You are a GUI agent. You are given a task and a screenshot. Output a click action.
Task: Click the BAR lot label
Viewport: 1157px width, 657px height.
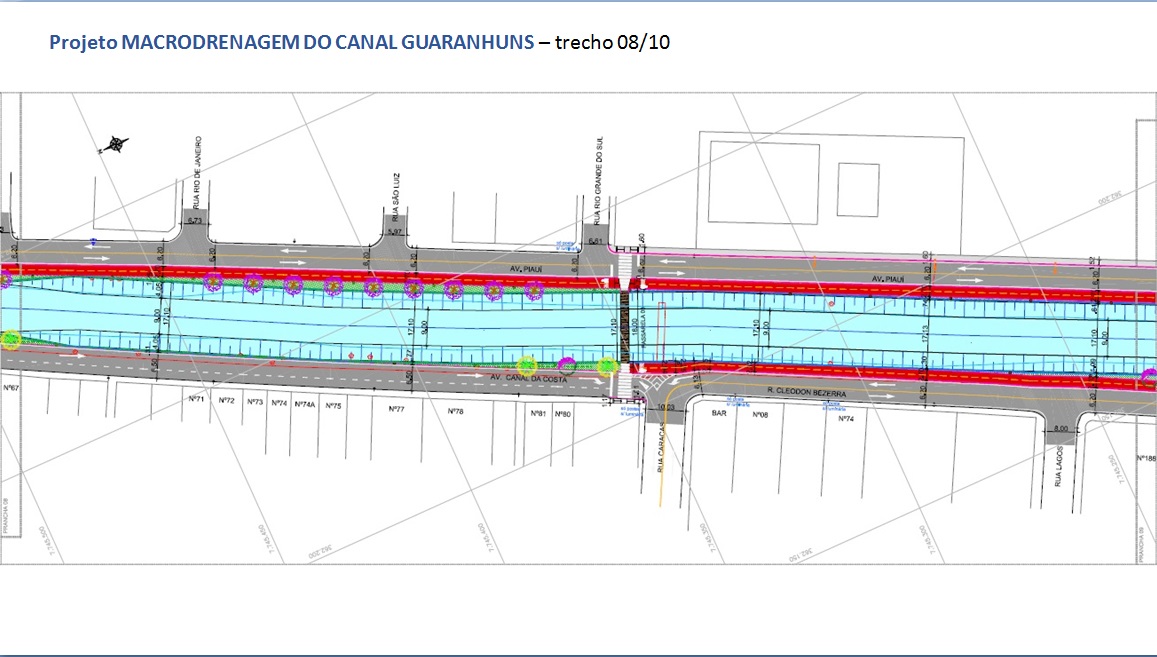(x=717, y=413)
